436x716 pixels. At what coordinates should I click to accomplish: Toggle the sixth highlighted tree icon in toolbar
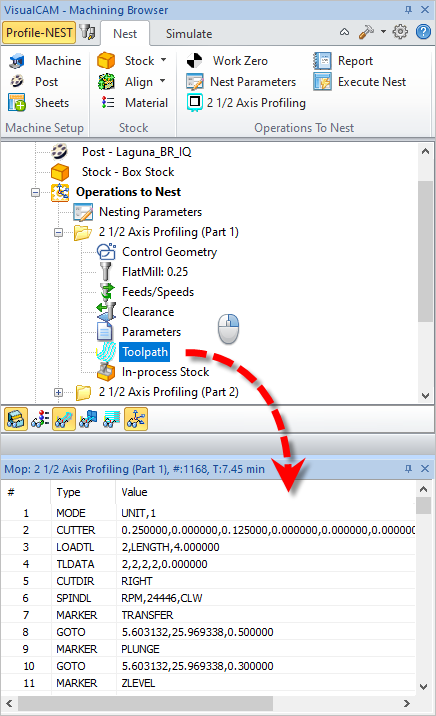click(136, 419)
